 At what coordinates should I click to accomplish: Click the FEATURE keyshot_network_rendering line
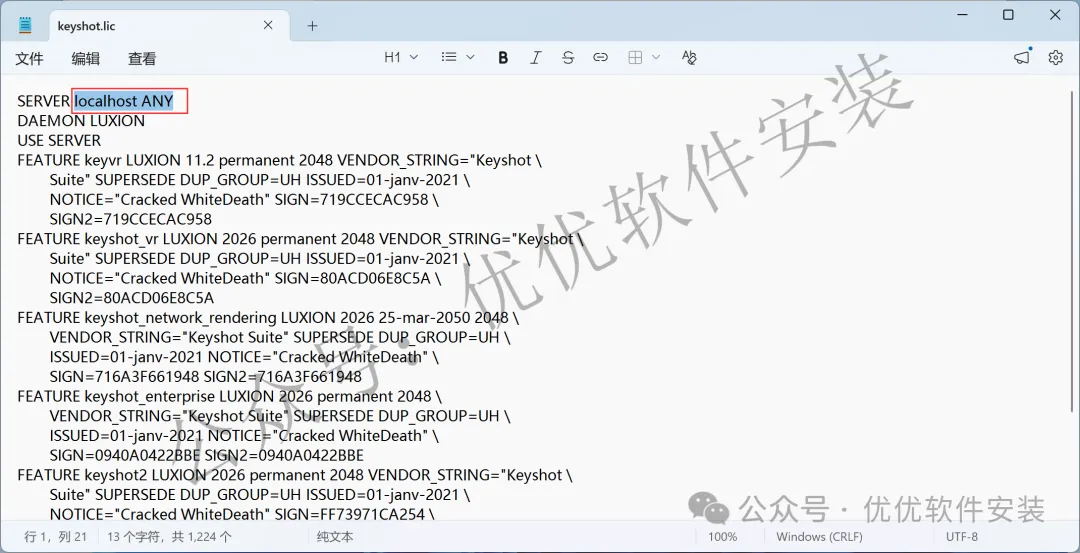tap(268, 318)
